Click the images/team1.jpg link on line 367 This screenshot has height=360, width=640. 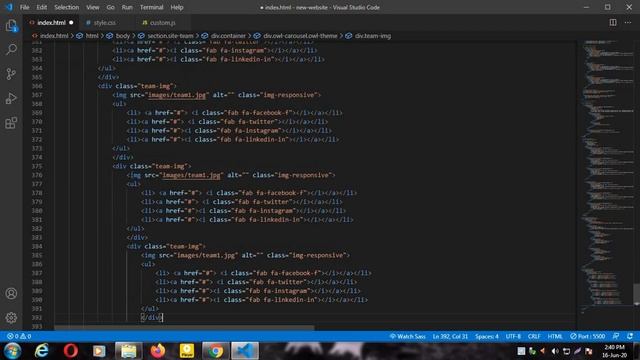point(177,95)
